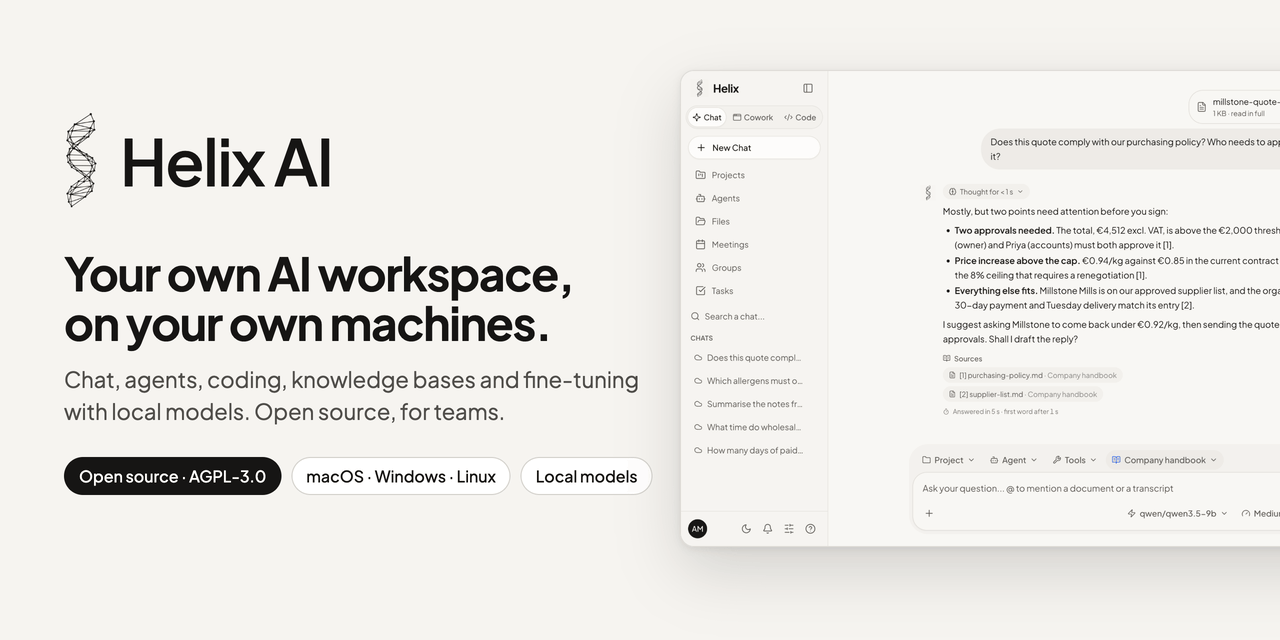Open the Company handbook dropdown

[x=1165, y=460]
